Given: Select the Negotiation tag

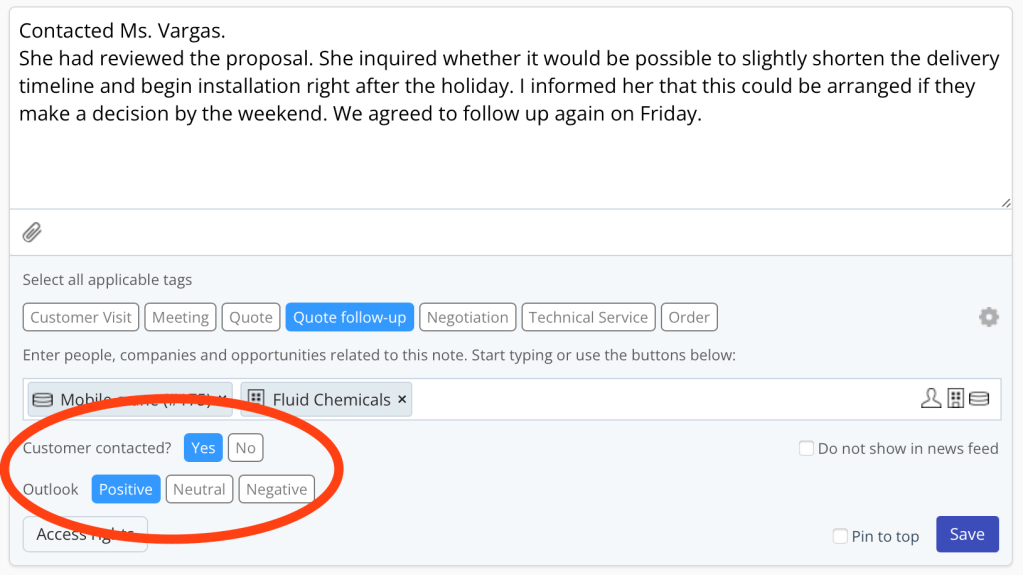Looking at the screenshot, I should (467, 317).
